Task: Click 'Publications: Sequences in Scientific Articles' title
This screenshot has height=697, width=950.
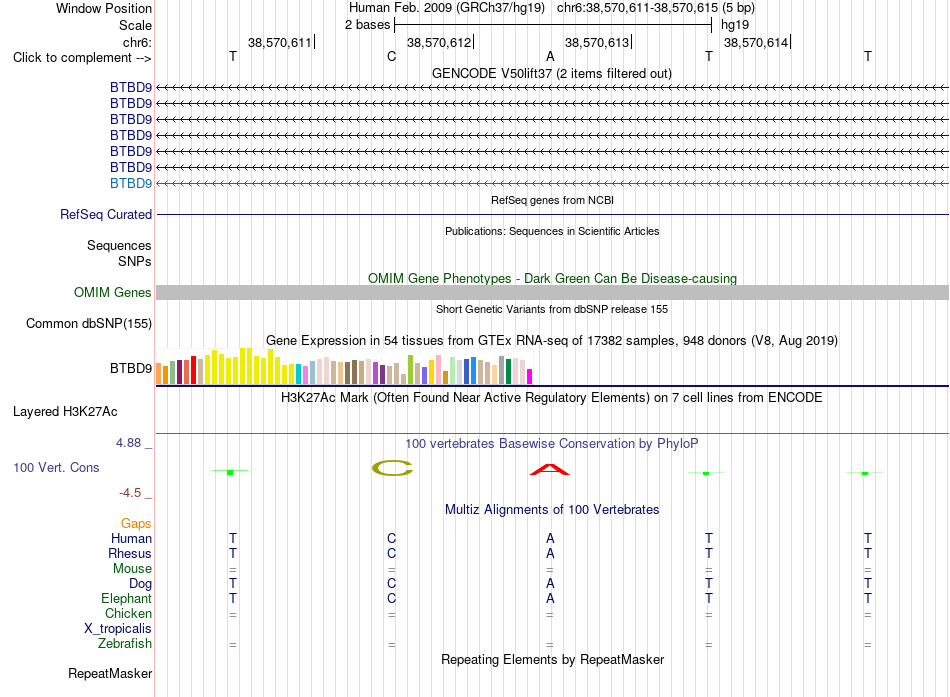Action: 552,231
